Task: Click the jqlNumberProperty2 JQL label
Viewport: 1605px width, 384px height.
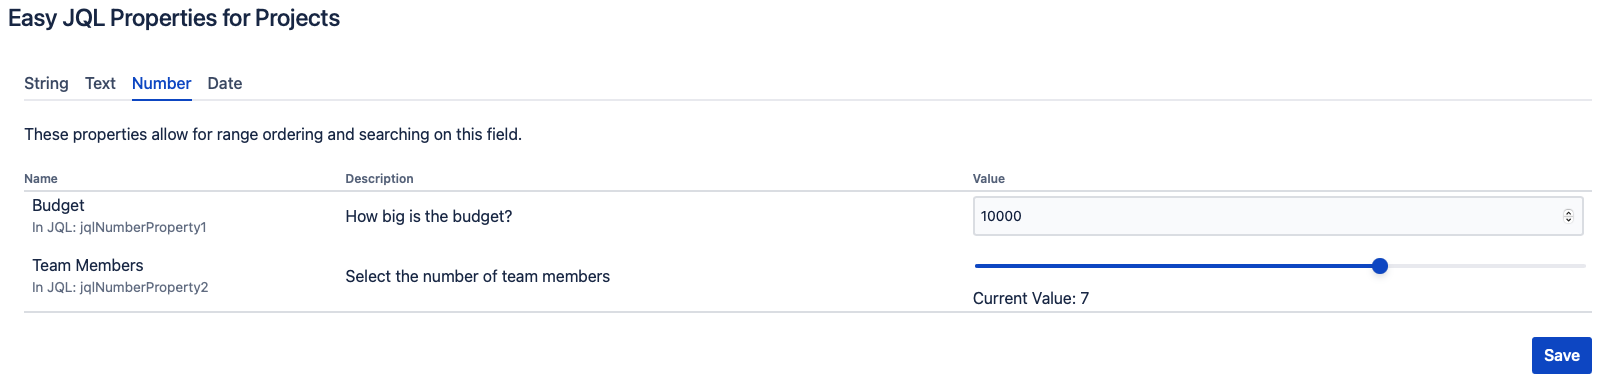Action: click(120, 288)
